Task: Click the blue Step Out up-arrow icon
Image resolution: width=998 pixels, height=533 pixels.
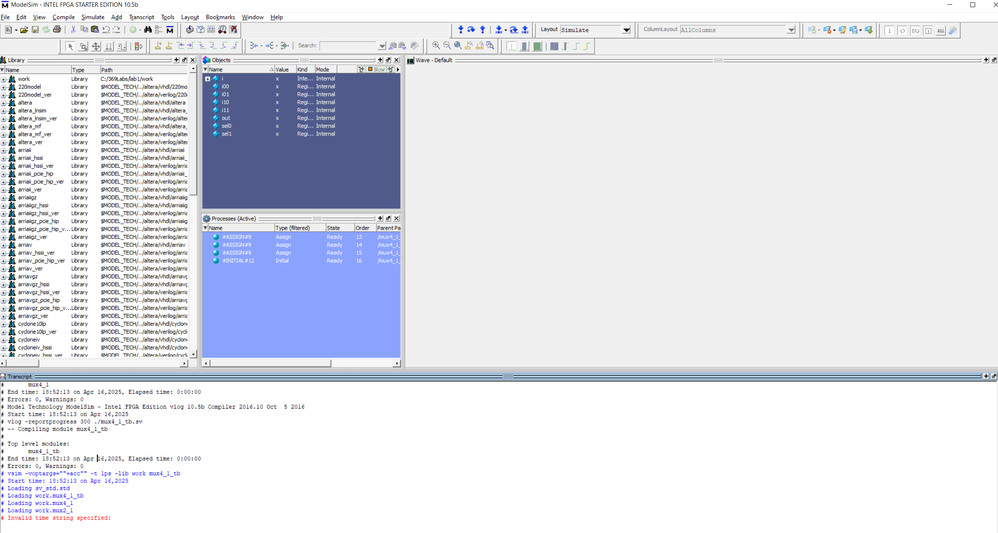Action: coord(482,30)
